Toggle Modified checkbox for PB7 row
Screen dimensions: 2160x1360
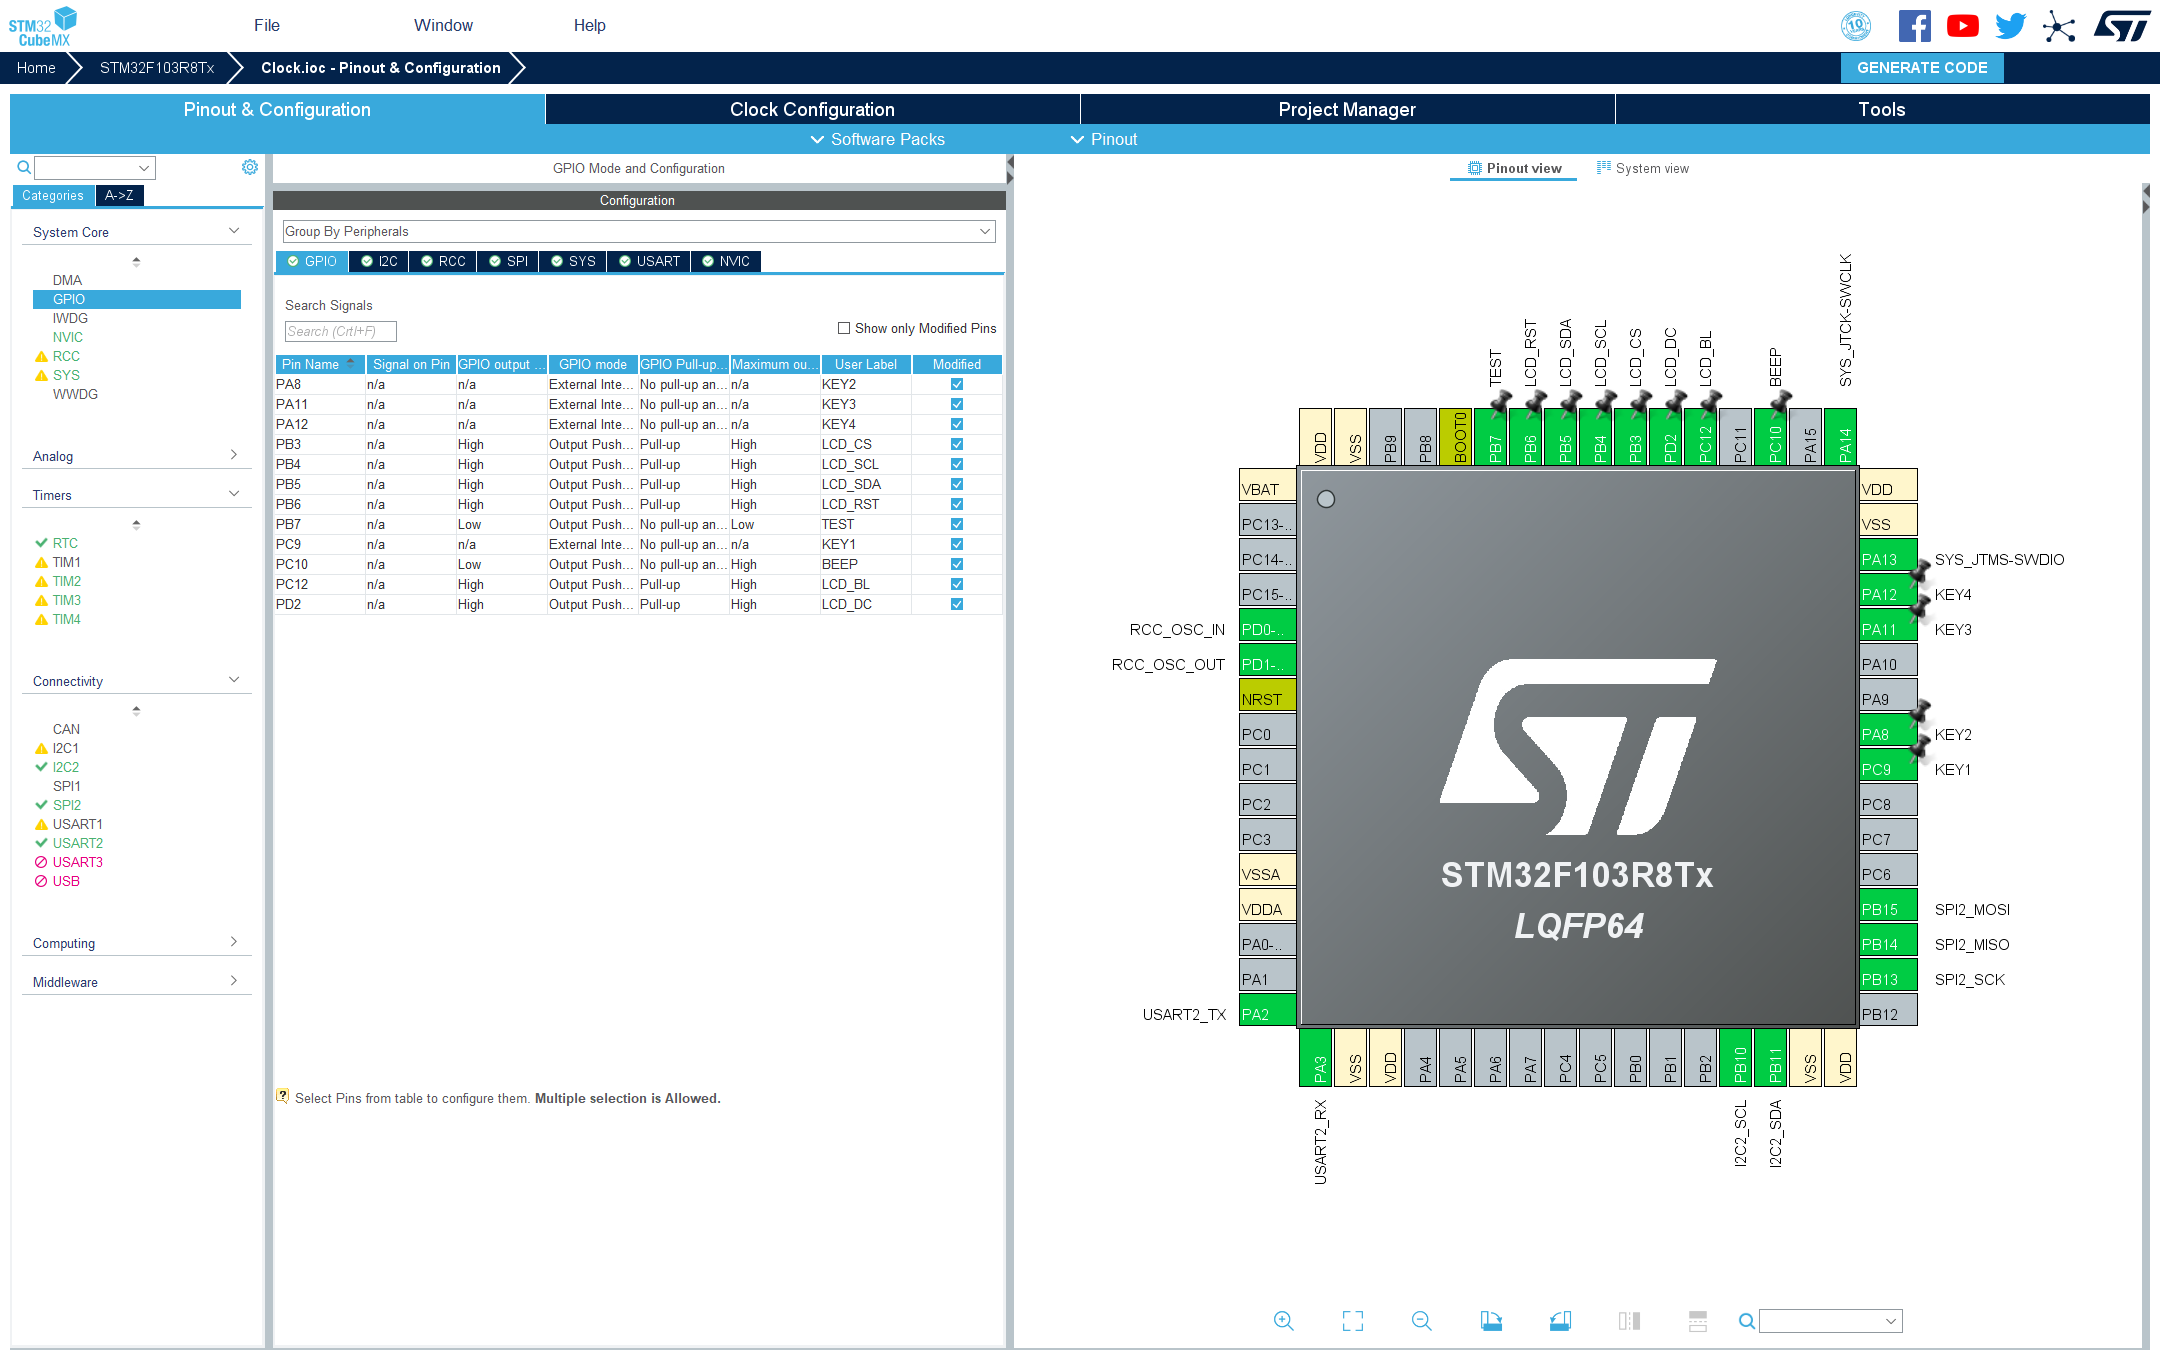click(x=957, y=524)
